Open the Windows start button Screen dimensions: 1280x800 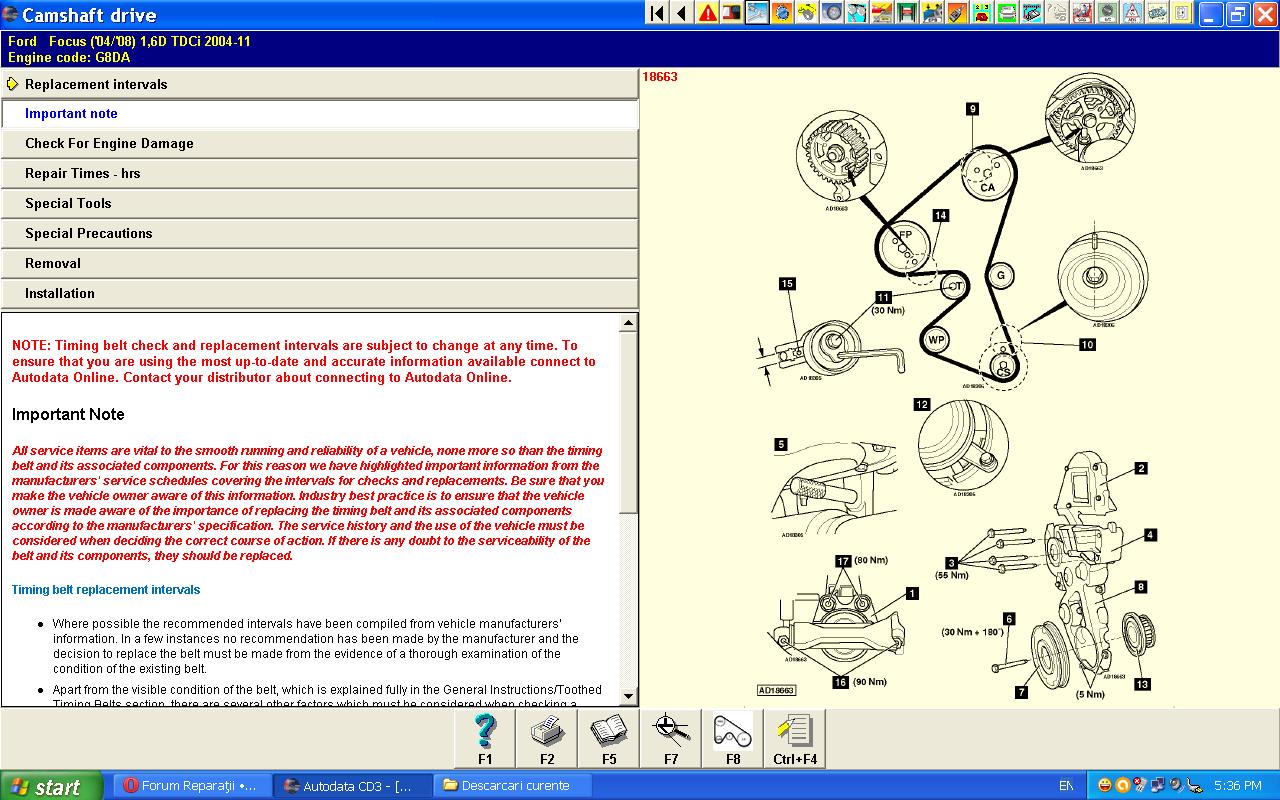pos(50,786)
